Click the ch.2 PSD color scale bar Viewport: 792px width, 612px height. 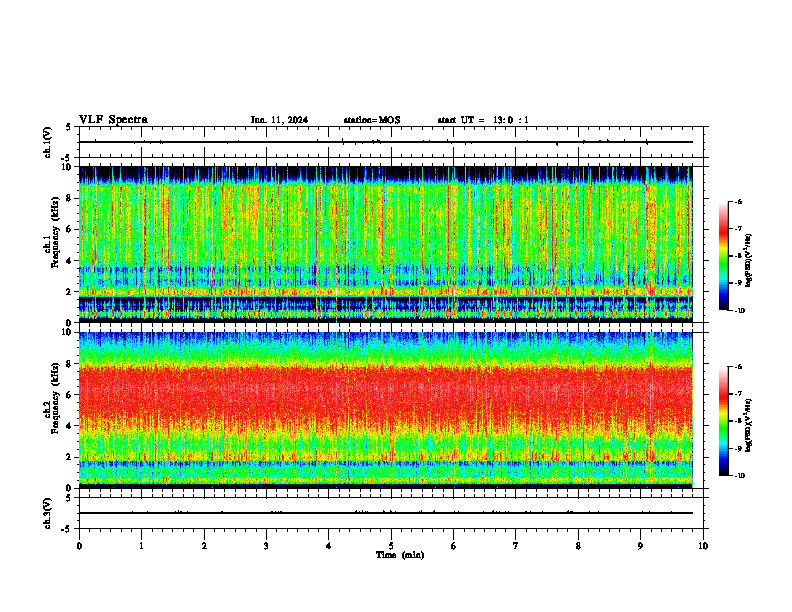(723, 421)
